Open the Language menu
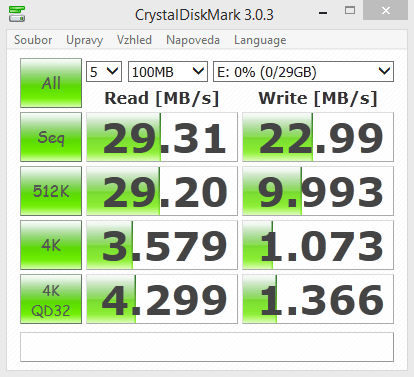Viewport: 414px width, 377px height. (260, 40)
